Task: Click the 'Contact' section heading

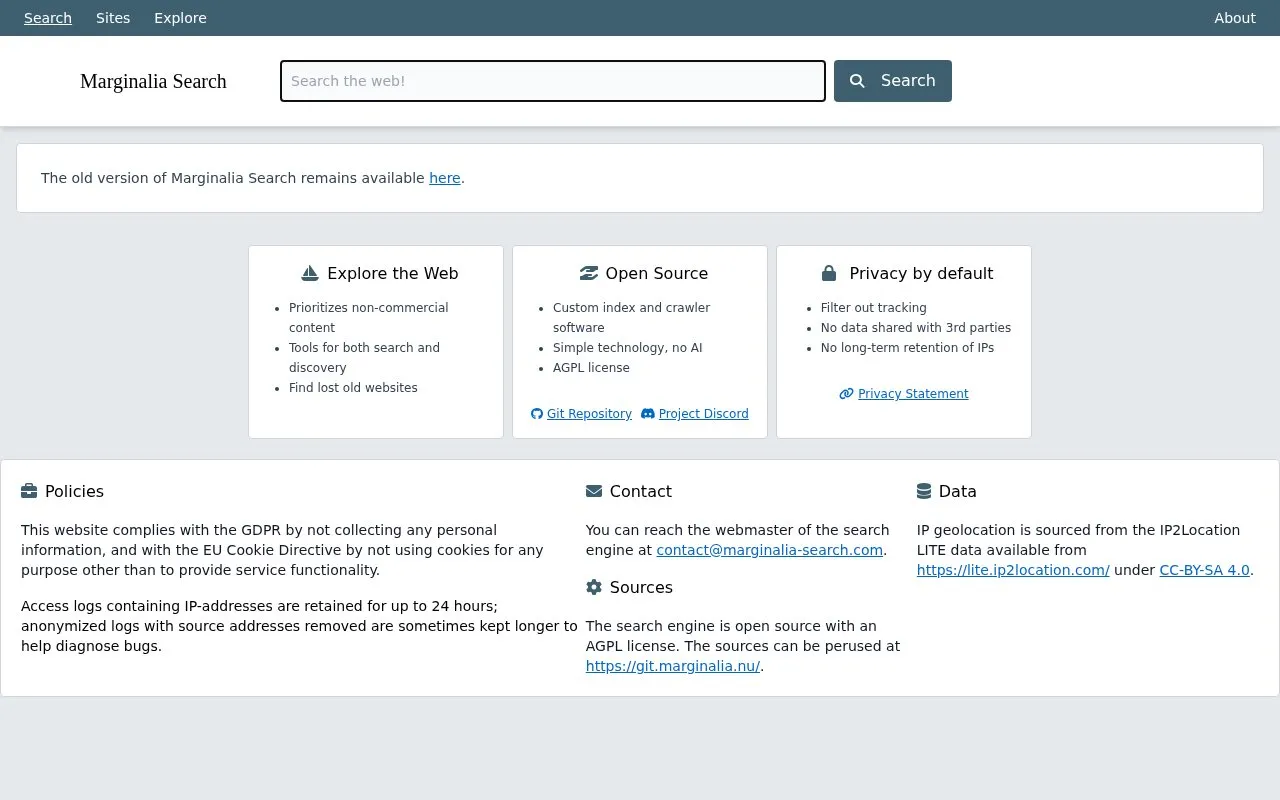Action: pyautogui.click(x=641, y=491)
